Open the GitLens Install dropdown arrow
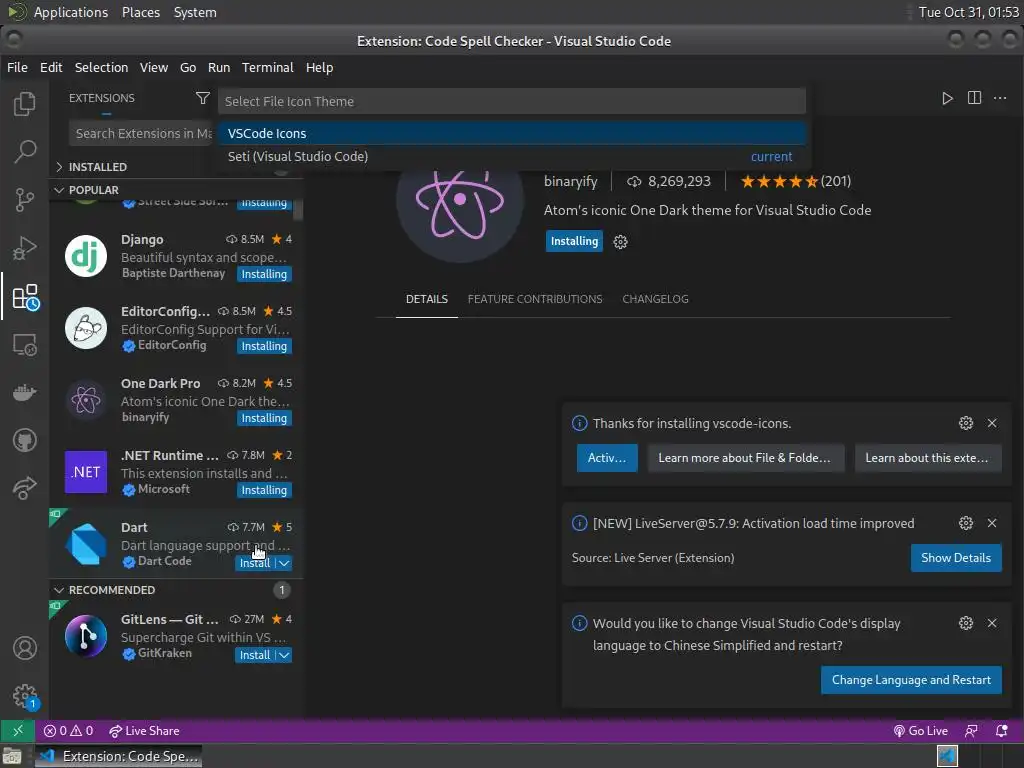This screenshot has width=1024, height=768. coord(284,655)
